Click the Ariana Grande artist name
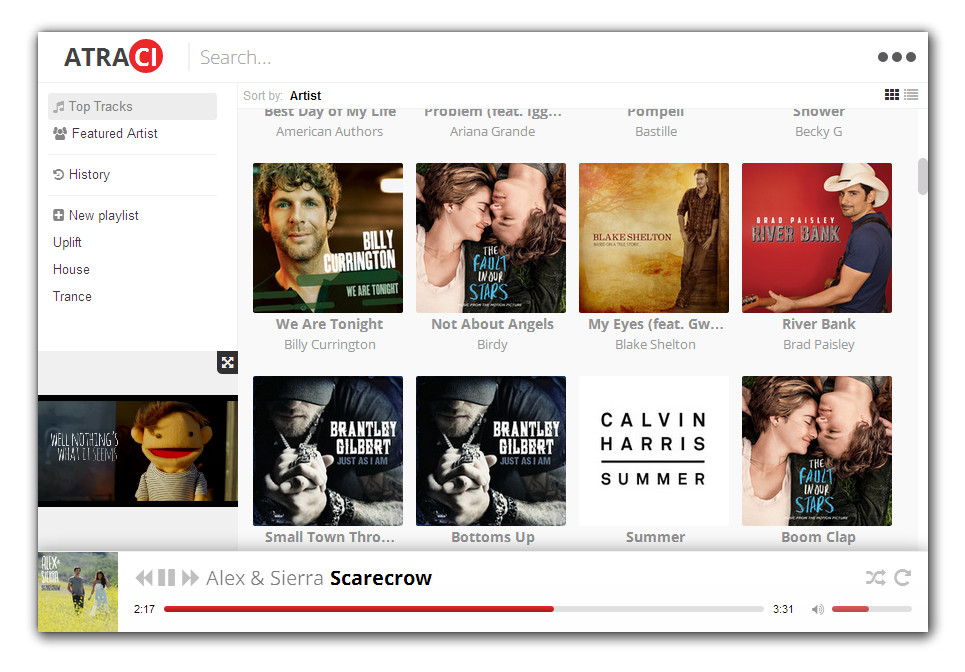 point(492,132)
